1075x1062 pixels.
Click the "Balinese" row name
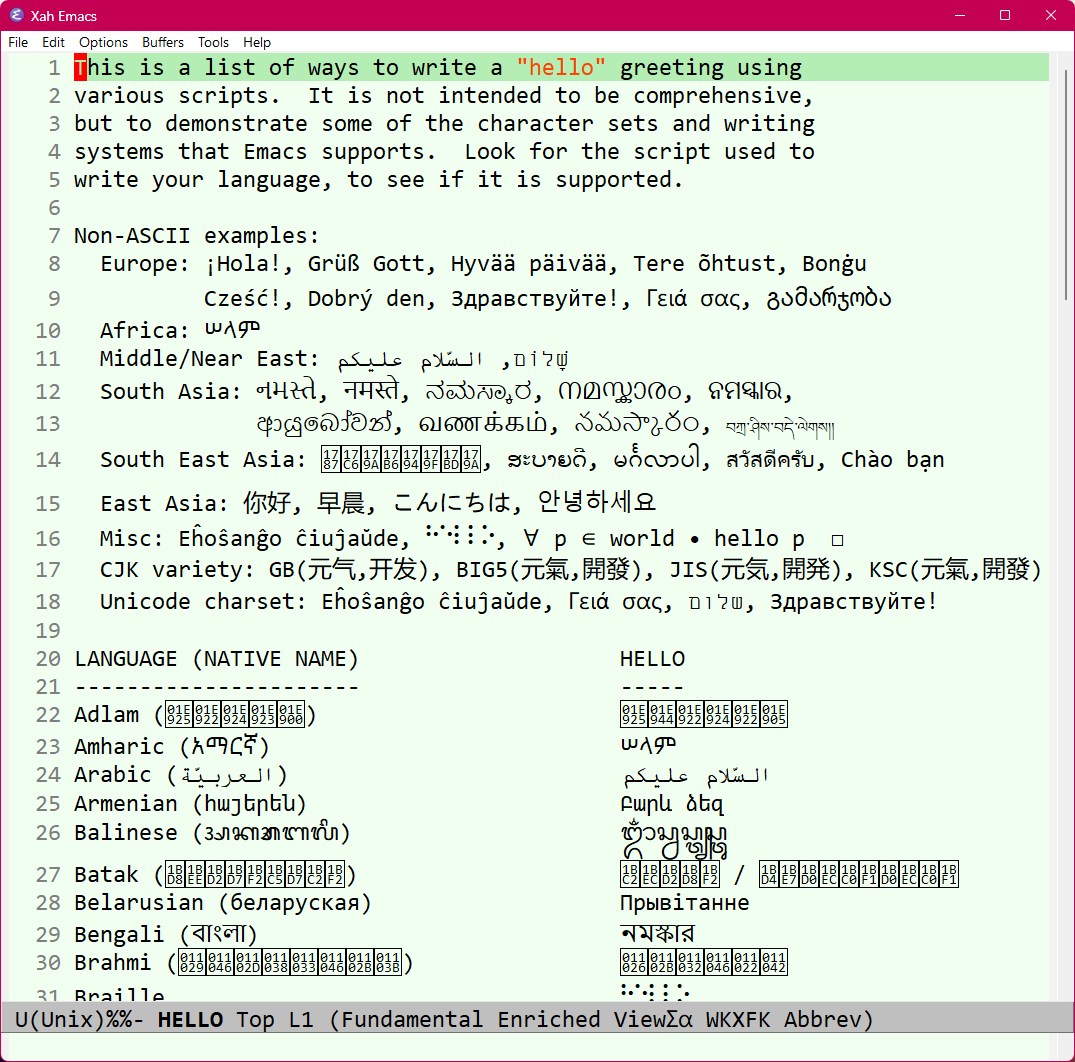pyautogui.click(x=125, y=832)
